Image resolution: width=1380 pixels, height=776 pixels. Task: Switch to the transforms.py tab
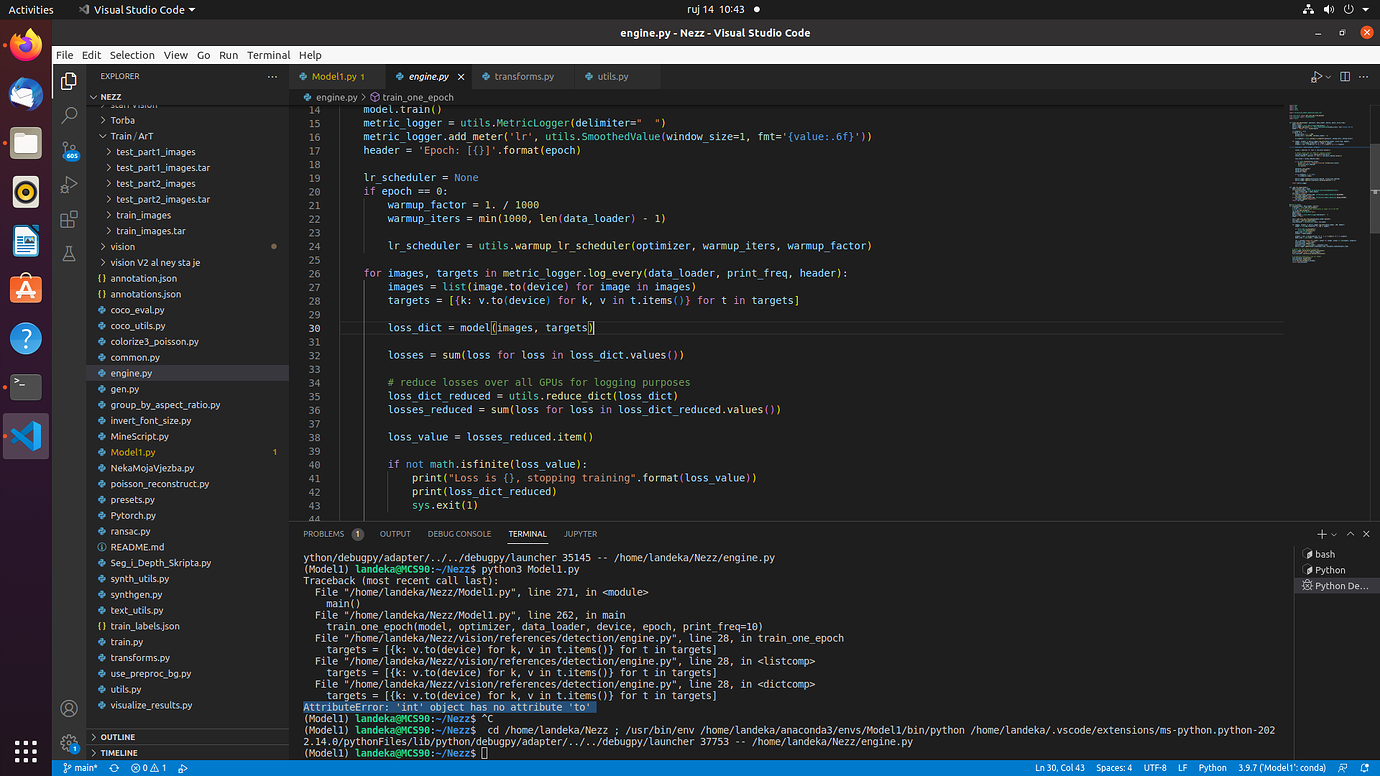pos(523,77)
